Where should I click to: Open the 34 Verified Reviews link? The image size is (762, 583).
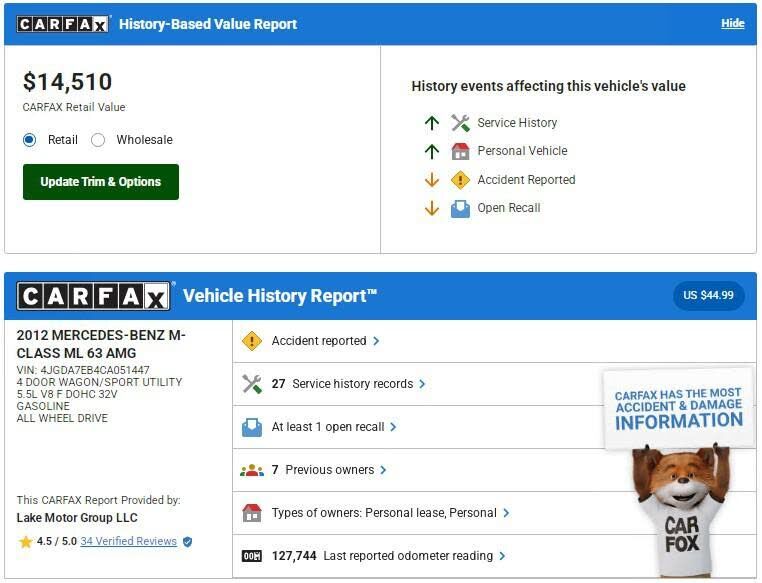pos(128,542)
